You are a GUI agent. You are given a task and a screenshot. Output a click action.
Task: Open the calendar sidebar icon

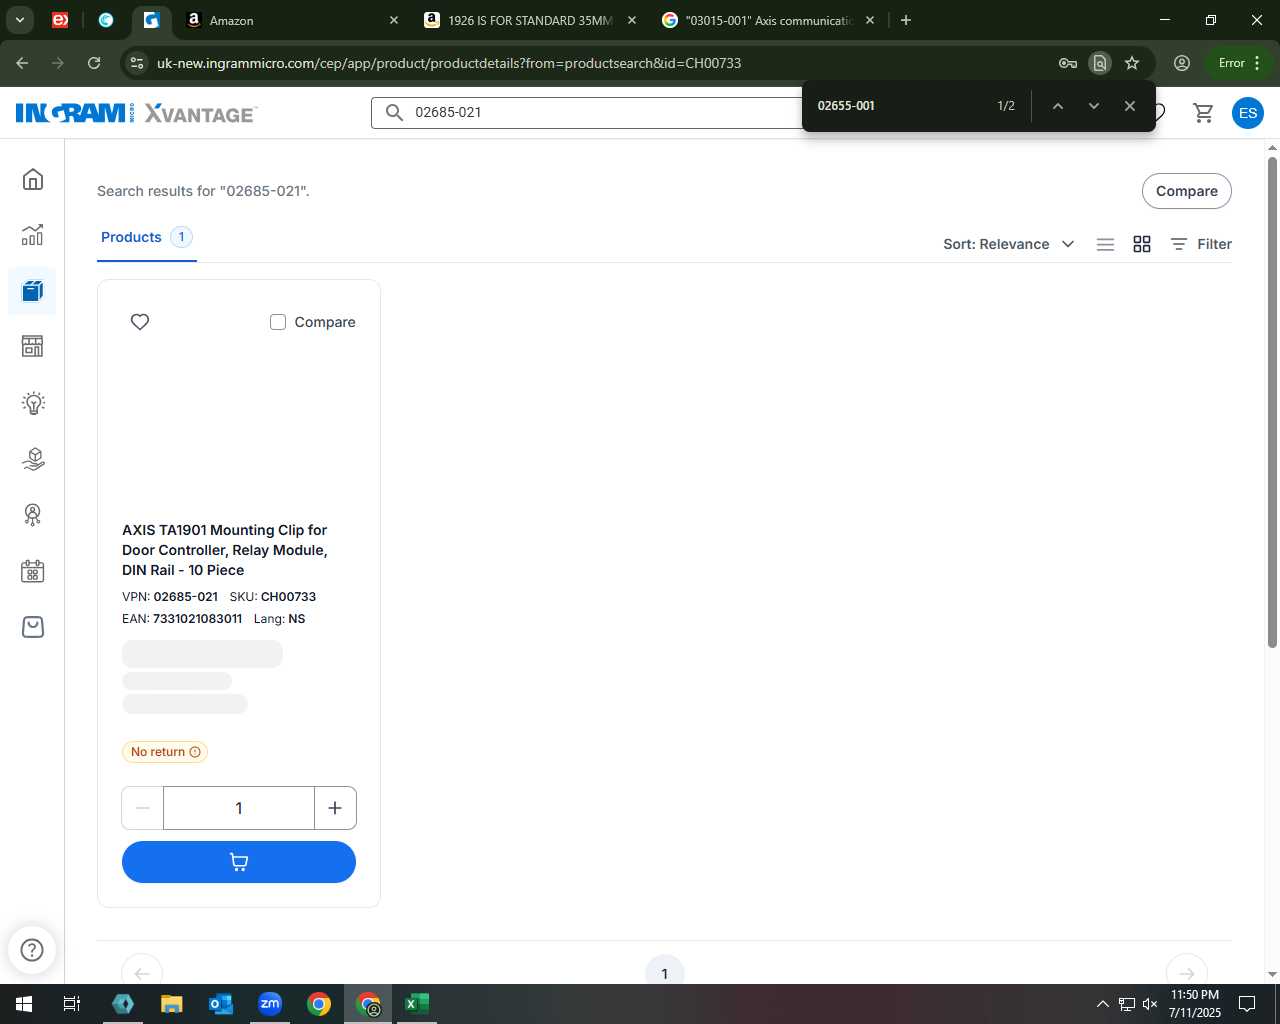pos(33,571)
